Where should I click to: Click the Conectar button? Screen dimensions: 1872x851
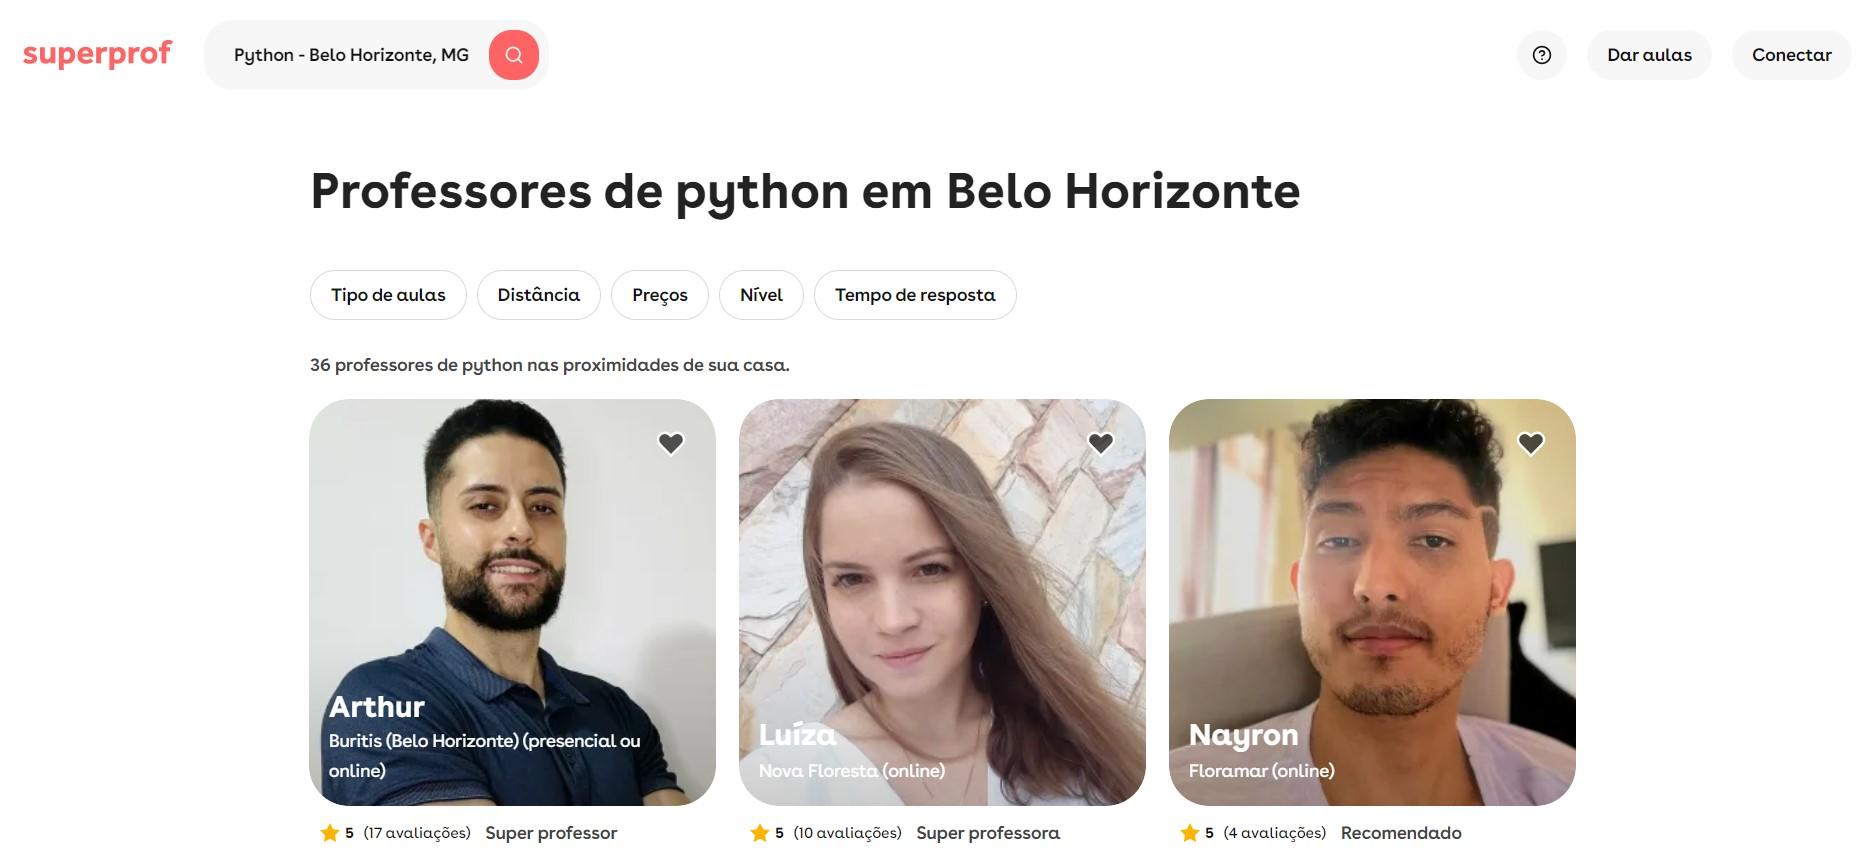(1791, 55)
